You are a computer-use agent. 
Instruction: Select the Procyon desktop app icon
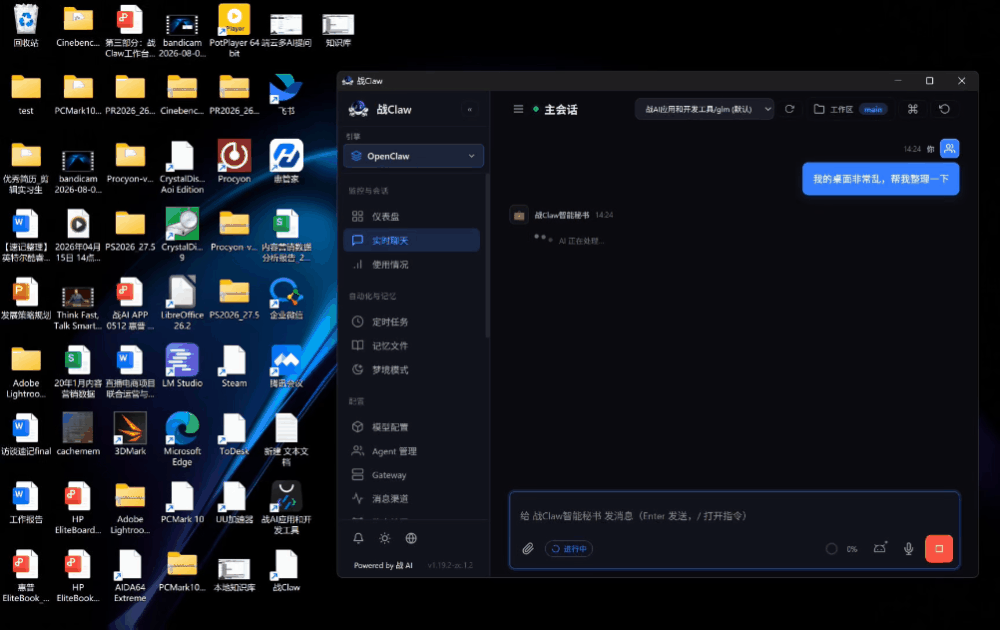234,162
